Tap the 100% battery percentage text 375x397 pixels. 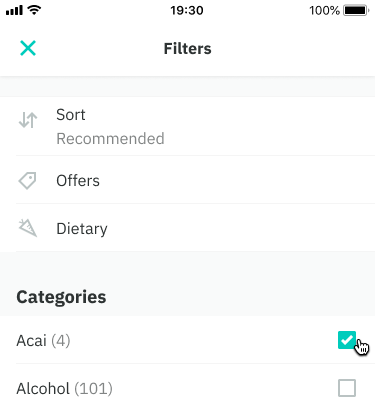coord(324,10)
